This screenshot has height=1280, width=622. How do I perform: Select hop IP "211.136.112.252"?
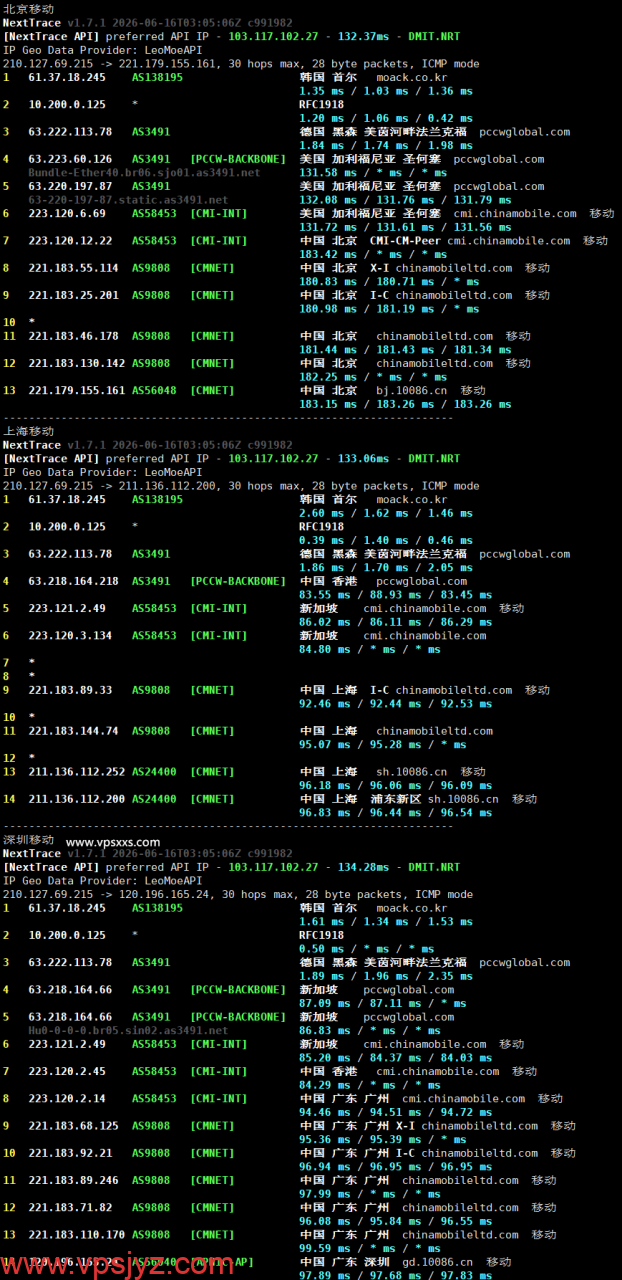[76, 772]
